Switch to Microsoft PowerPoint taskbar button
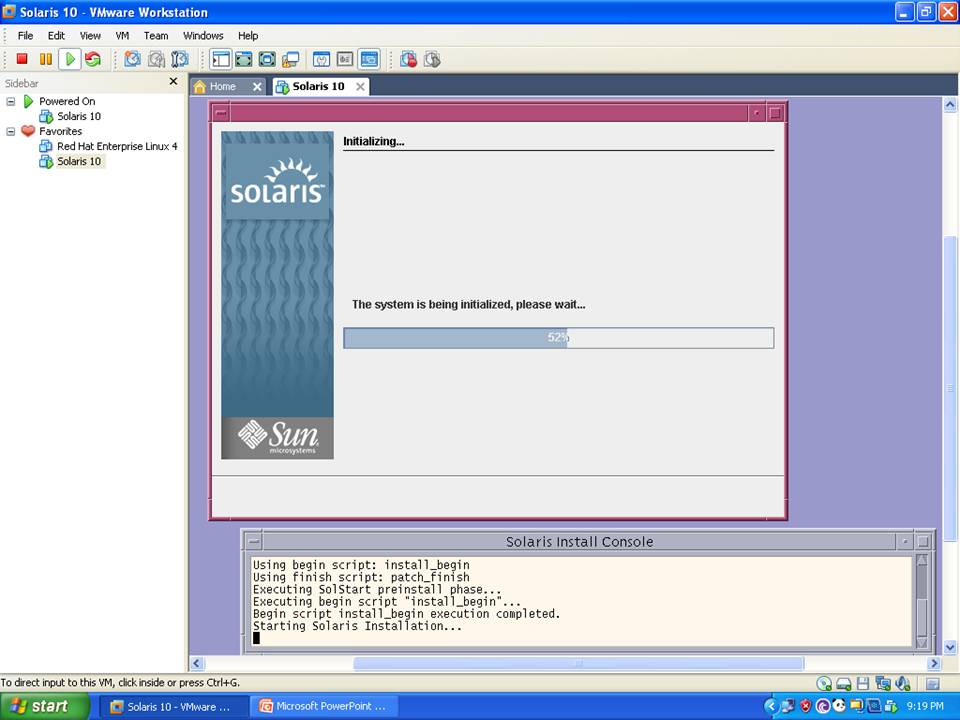 coord(323,707)
